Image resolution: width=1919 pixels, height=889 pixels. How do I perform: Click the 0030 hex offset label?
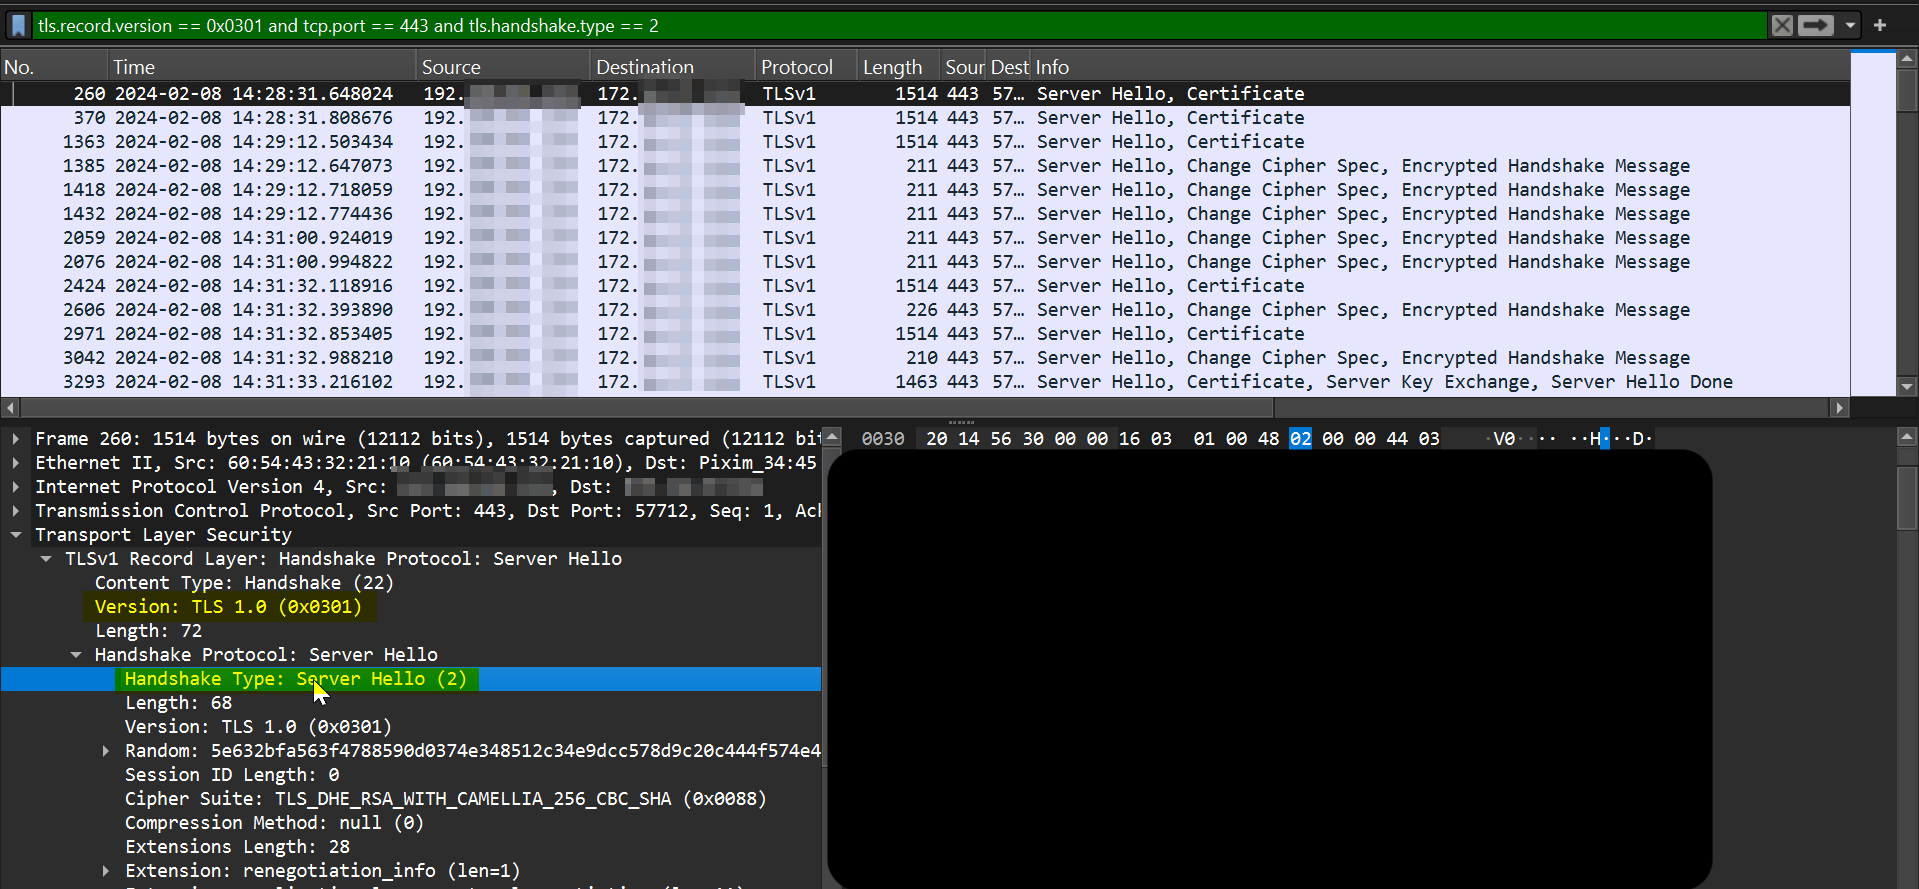[x=883, y=438]
